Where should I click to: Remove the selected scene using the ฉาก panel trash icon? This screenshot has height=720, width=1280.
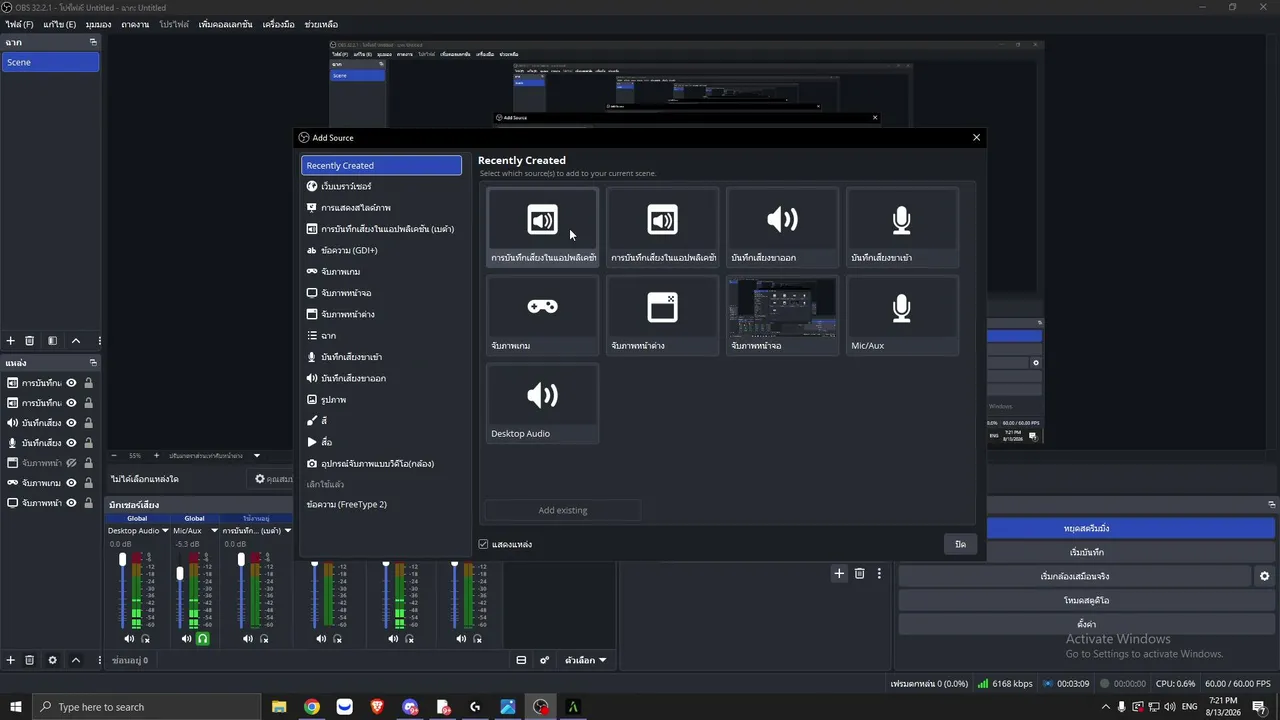pos(29,341)
